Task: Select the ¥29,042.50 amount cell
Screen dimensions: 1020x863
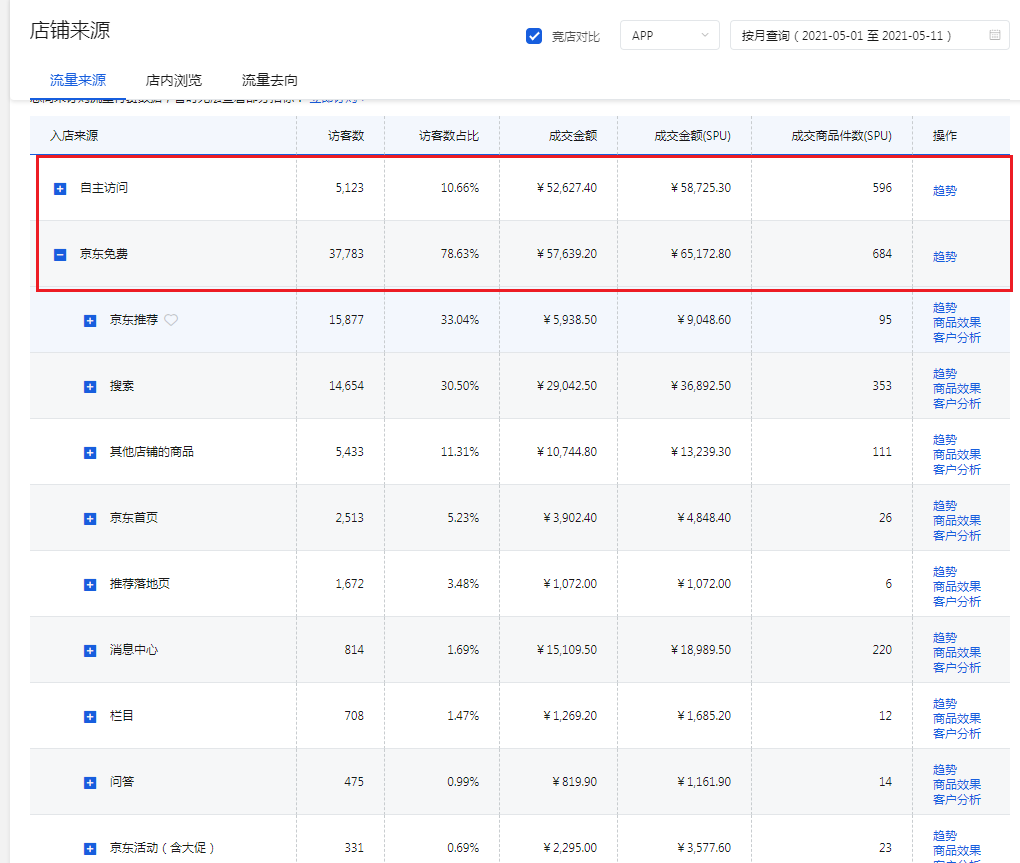Action: pyautogui.click(x=567, y=386)
